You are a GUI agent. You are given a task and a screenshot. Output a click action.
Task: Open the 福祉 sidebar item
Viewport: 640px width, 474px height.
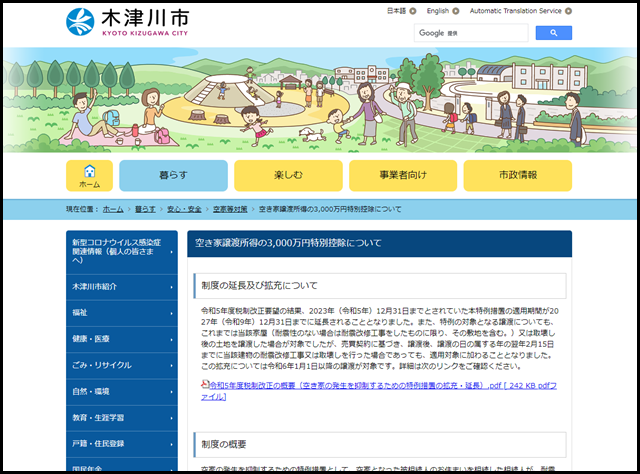(122, 313)
